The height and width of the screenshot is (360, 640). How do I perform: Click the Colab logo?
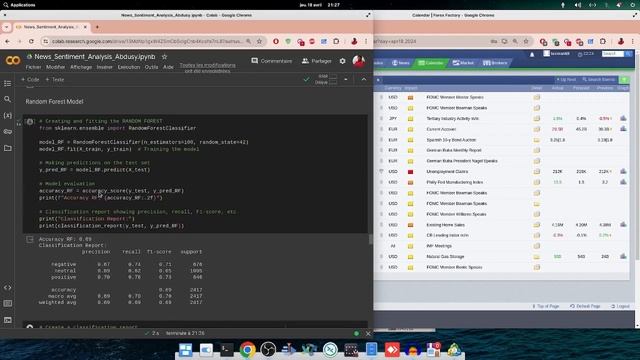point(13,61)
